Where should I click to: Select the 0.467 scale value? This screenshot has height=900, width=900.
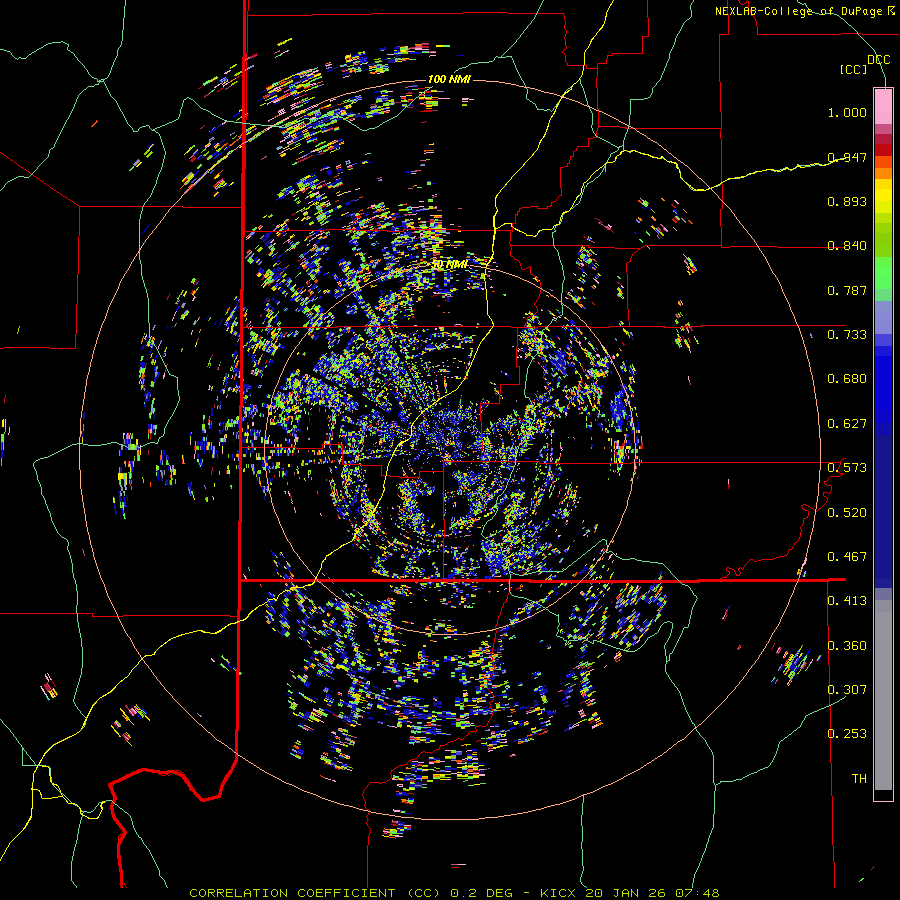click(x=847, y=557)
